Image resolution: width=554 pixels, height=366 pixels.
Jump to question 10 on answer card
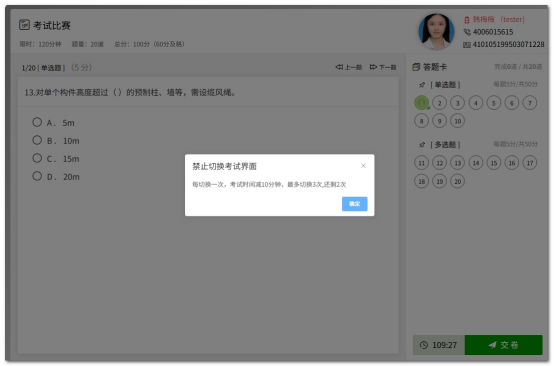click(x=458, y=121)
